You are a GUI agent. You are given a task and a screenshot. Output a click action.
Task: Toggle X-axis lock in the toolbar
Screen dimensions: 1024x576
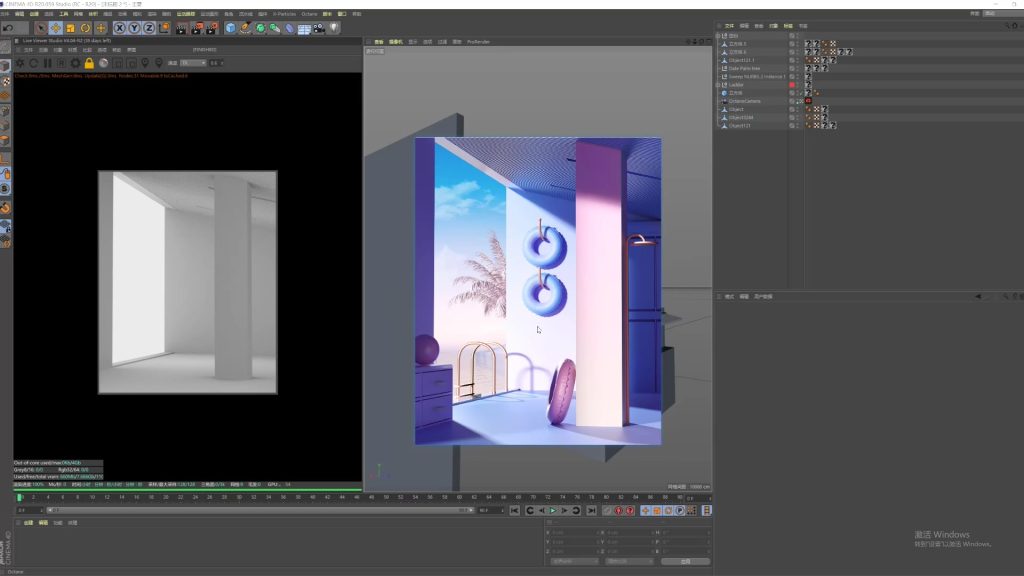(x=119, y=28)
